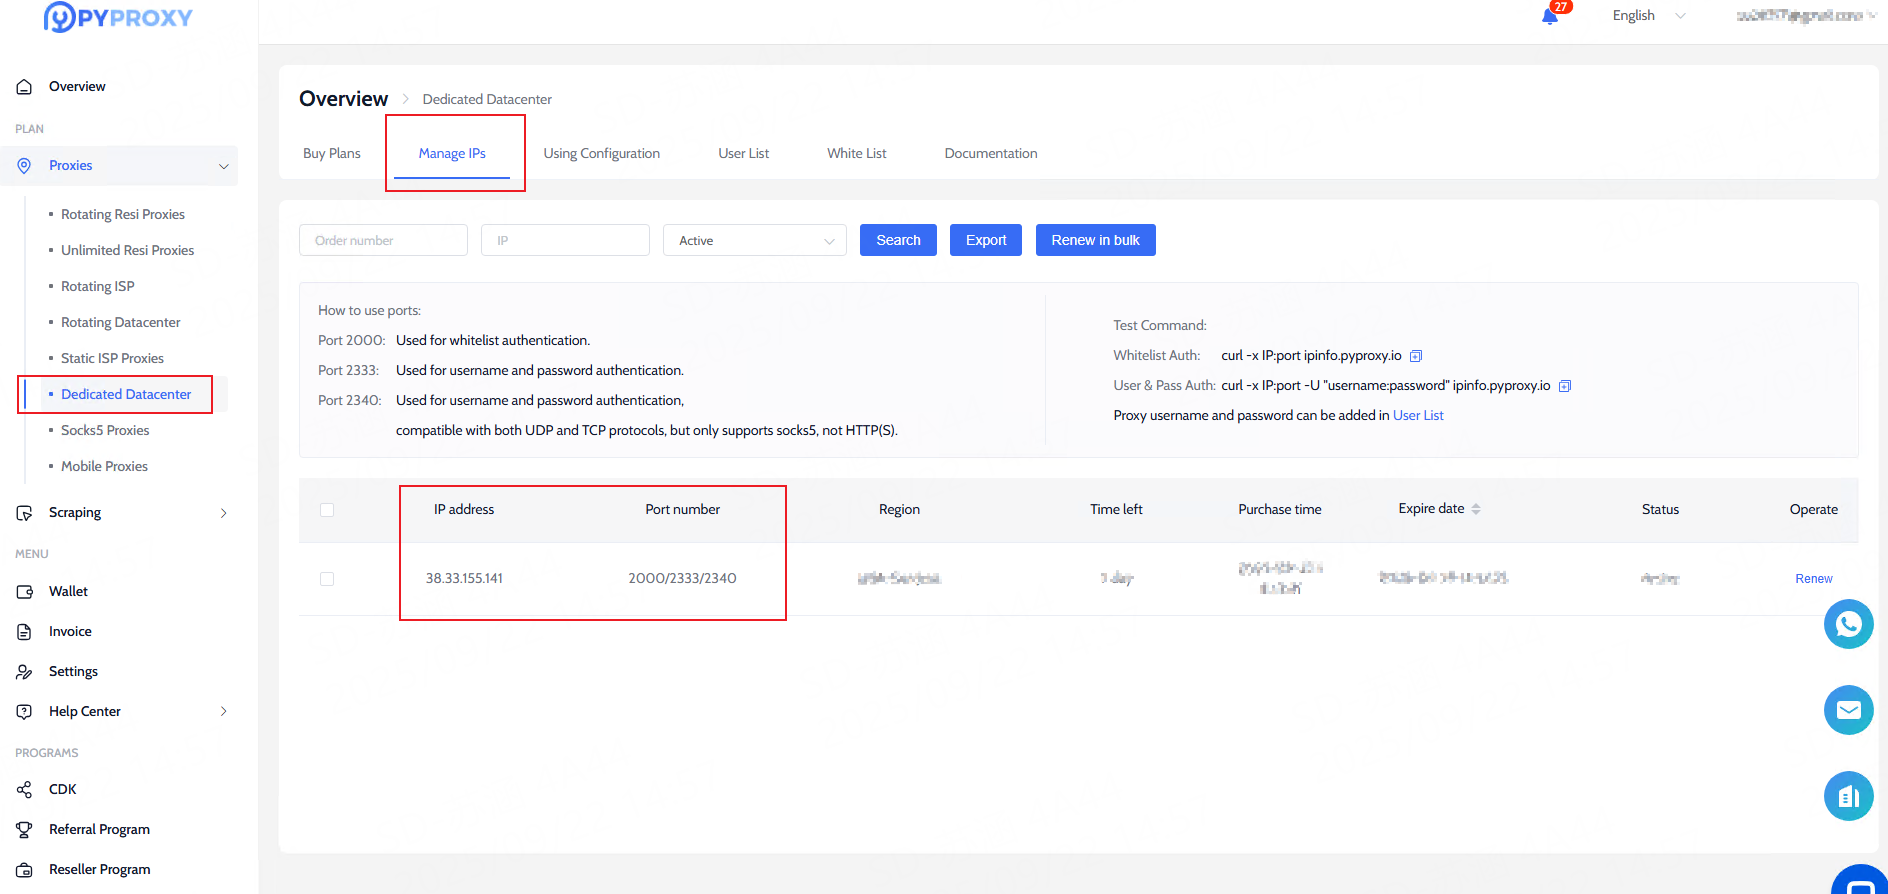Click the notification bell icon
The width and height of the screenshot is (1888, 894).
(x=1549, y=16)
